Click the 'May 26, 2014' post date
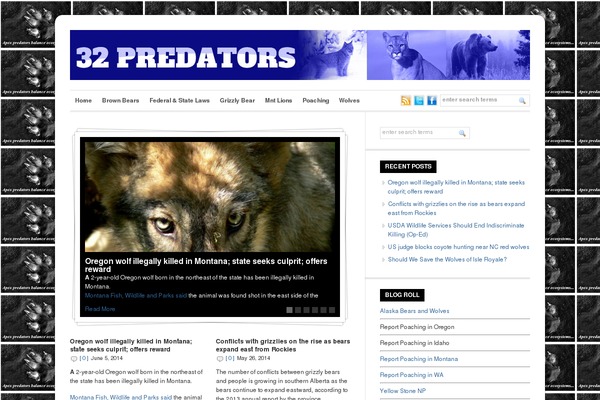This screenshot has height=400, width=600. click(x=253, y=358)
